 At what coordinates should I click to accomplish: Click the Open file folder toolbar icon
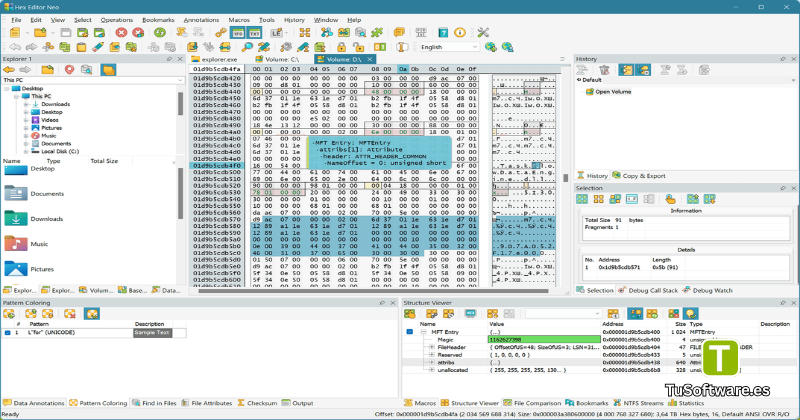click(40, 33)
